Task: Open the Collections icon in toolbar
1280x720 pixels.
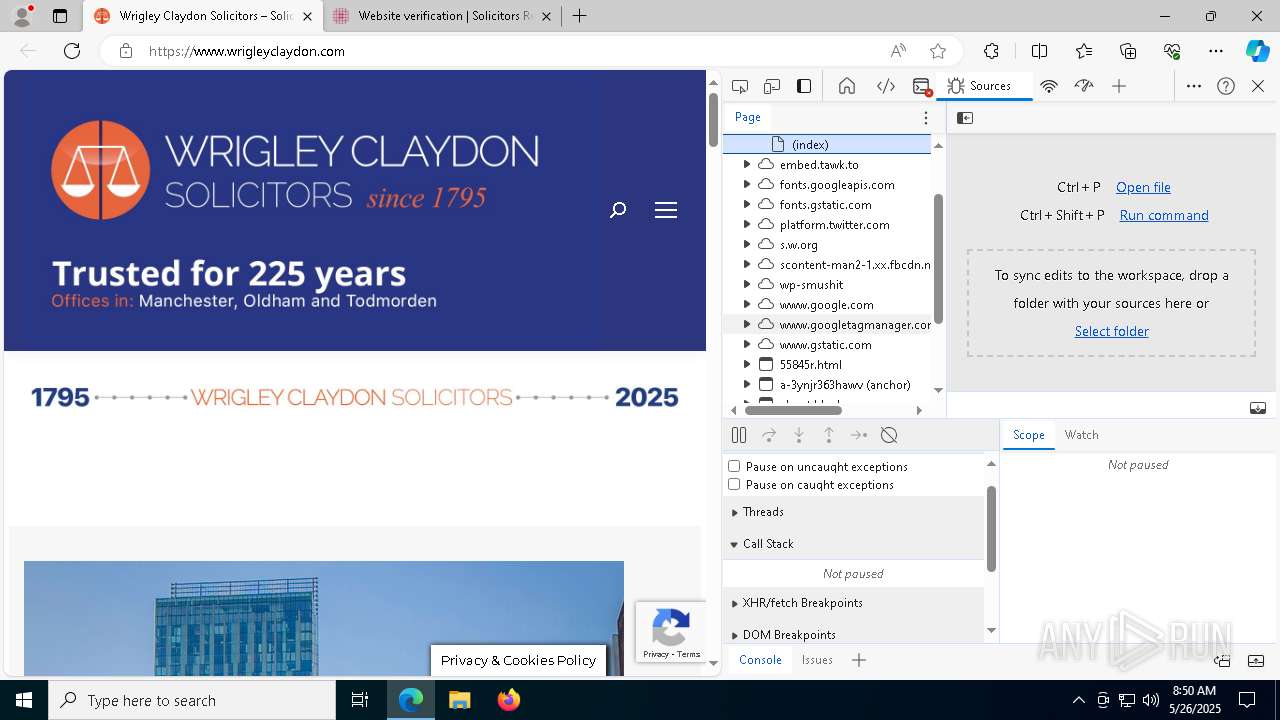Action: [1128, 51]
